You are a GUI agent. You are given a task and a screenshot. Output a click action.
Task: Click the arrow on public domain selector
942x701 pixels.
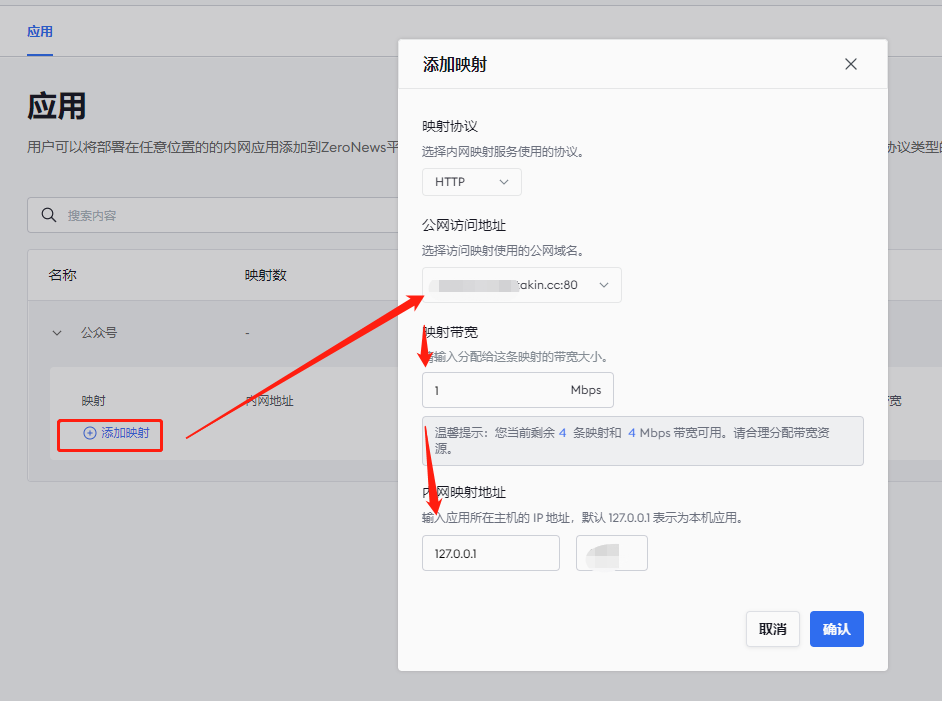(604, 285)
